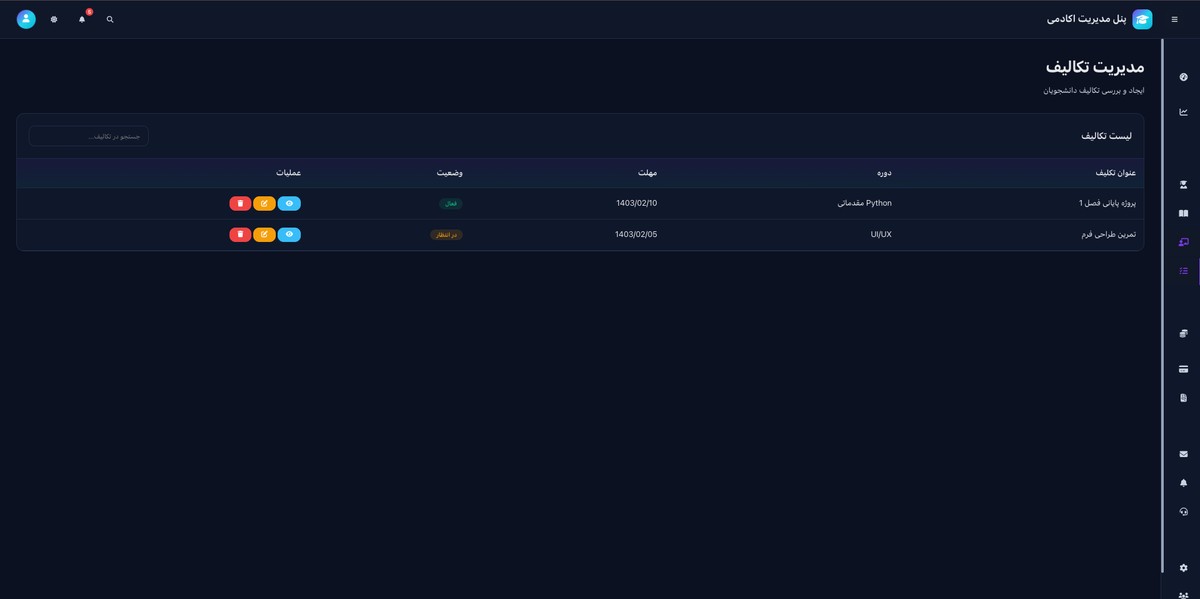Click the headset support icon in the sidebar

click(1183, 511)
